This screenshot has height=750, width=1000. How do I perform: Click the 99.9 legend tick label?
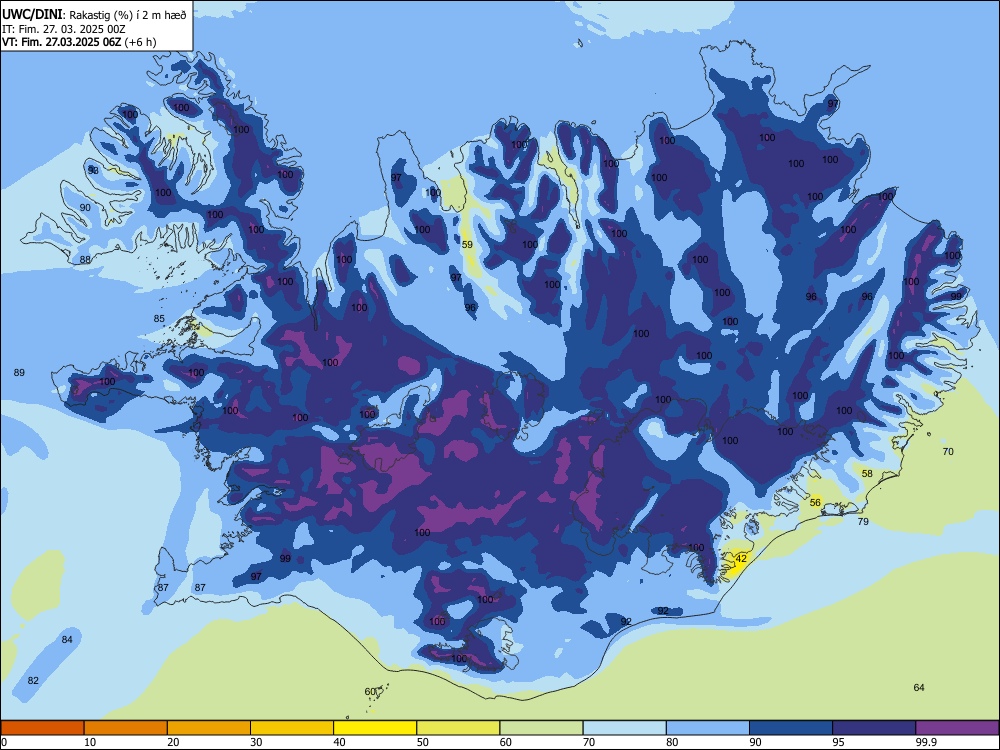(x=926, y=742)
